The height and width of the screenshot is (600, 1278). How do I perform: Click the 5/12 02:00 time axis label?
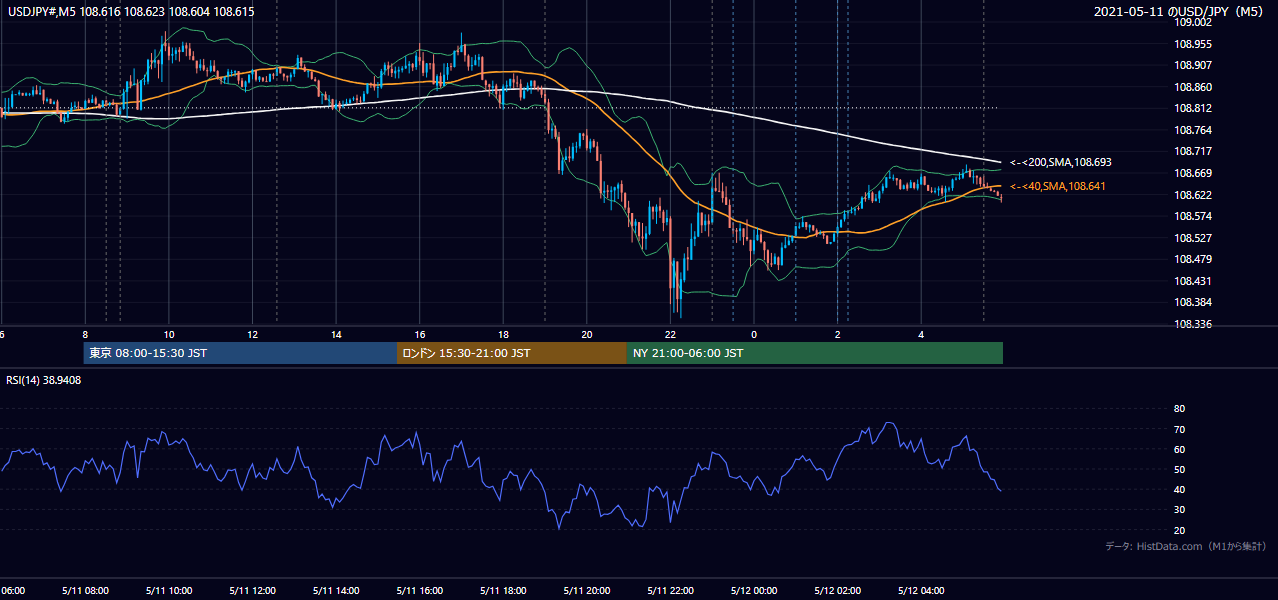coord(837,591)
